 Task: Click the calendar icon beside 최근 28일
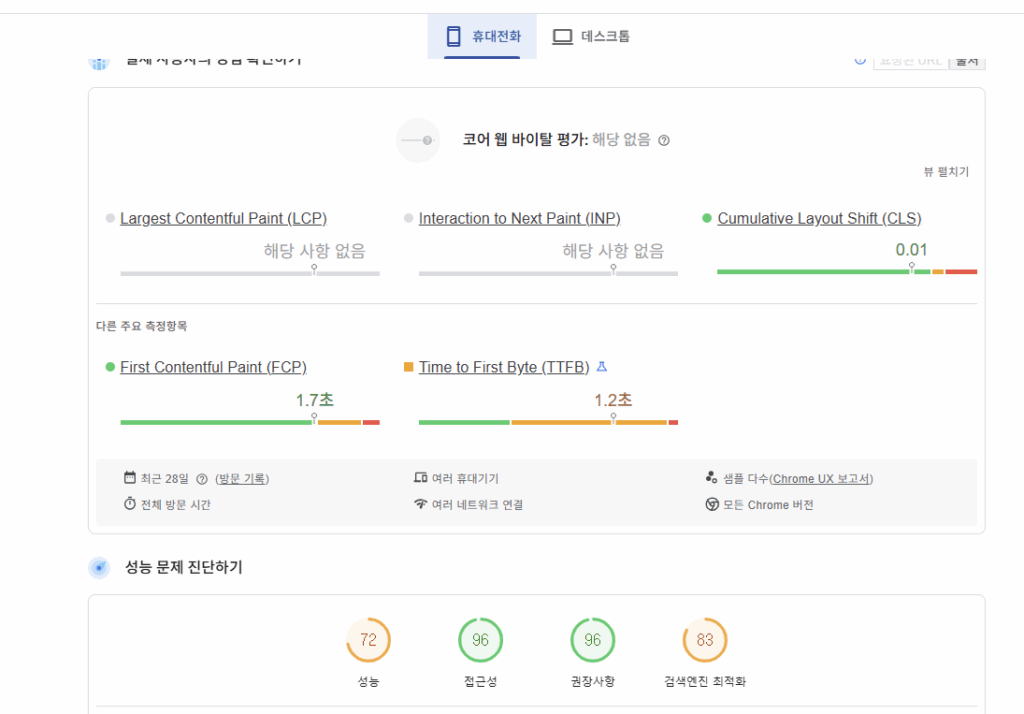pyautogui.click(x=130, y=478)
